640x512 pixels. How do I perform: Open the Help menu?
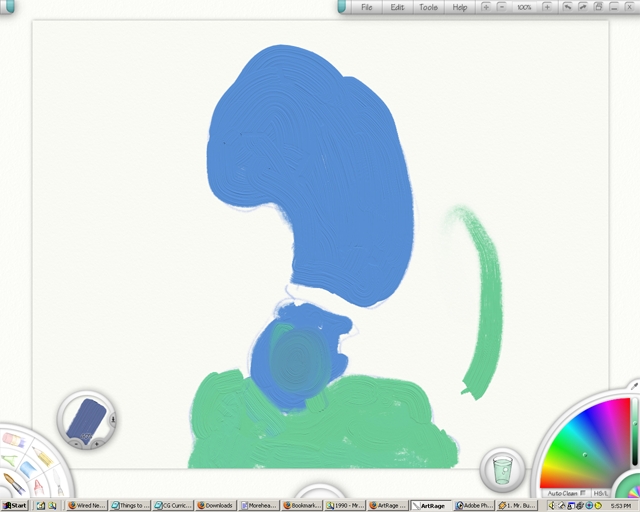click(460, 7)
